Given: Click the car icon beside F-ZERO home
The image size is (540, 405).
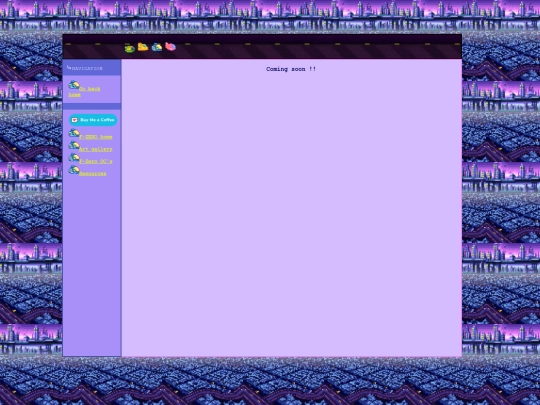Looking at the screenshot, I should [74, 133].
